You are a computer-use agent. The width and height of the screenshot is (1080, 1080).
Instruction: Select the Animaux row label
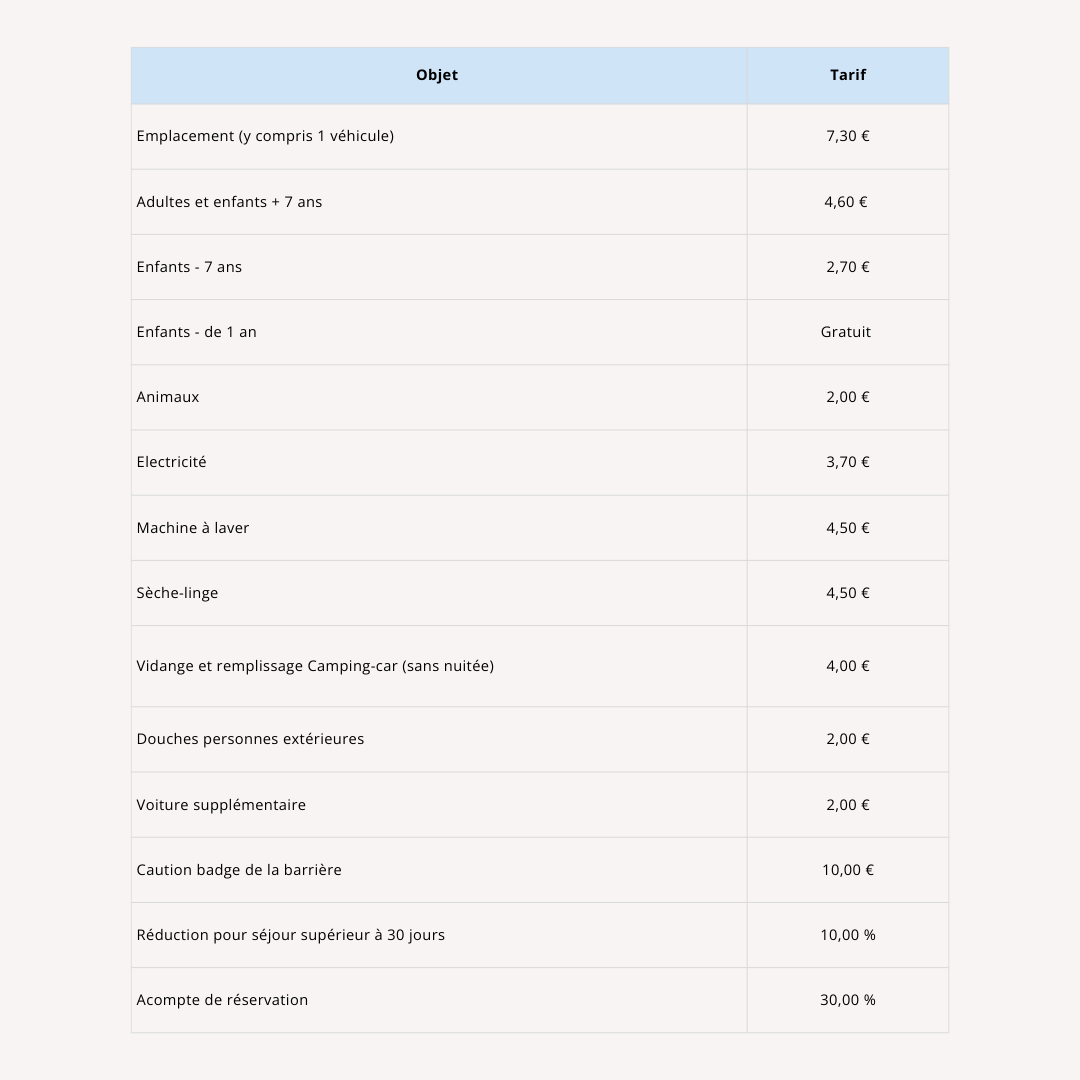click(x=168, y=397)
